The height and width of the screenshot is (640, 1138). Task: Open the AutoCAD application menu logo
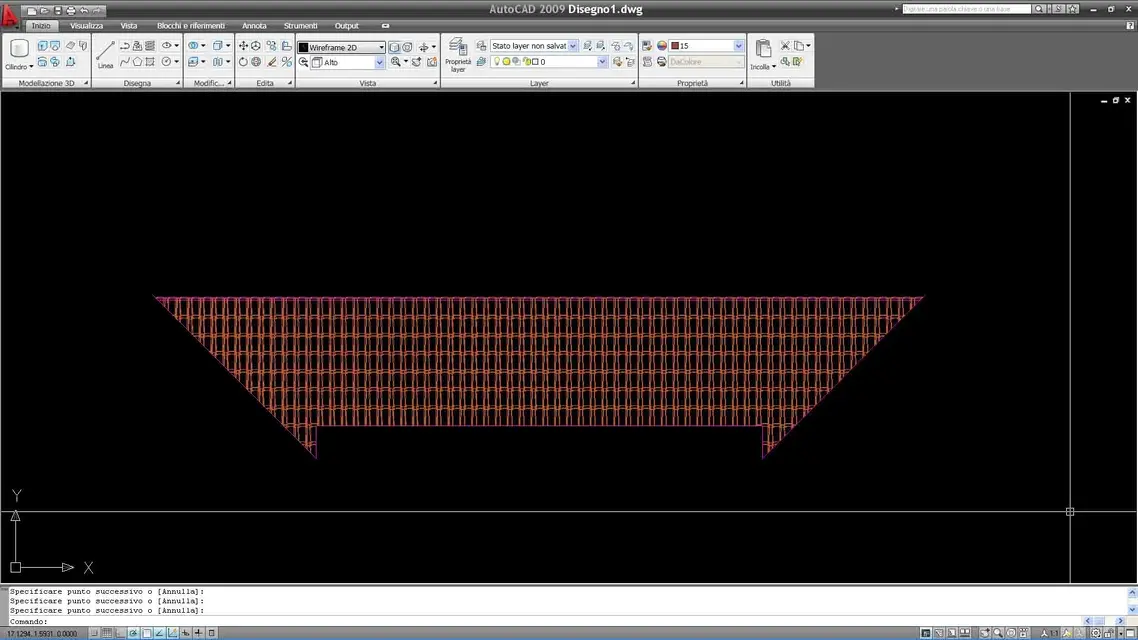(9, 15)
